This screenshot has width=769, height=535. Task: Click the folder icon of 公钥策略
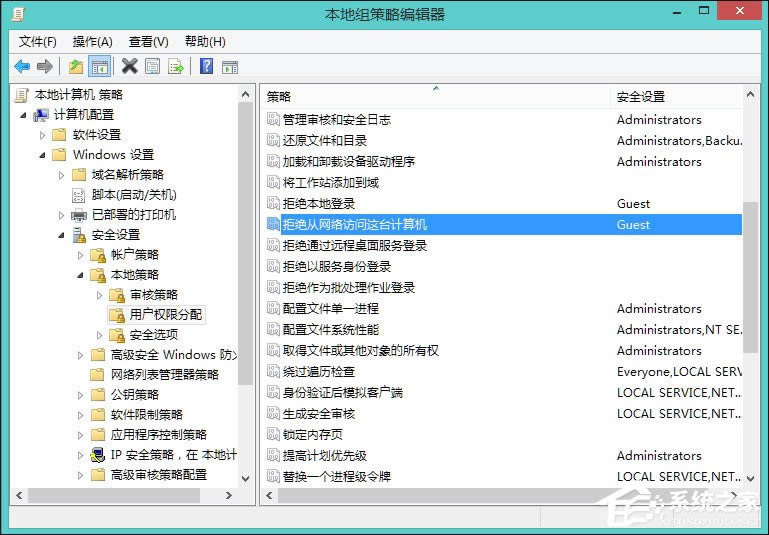98,394
